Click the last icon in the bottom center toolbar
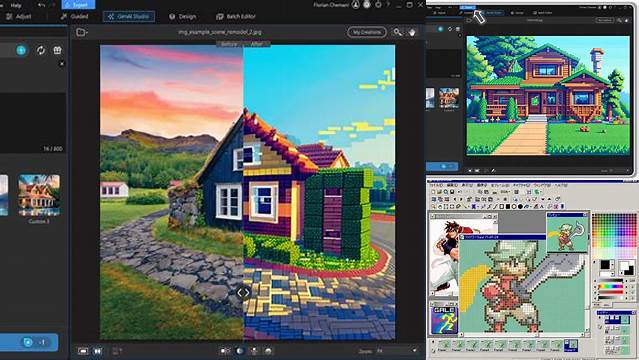 269,351
